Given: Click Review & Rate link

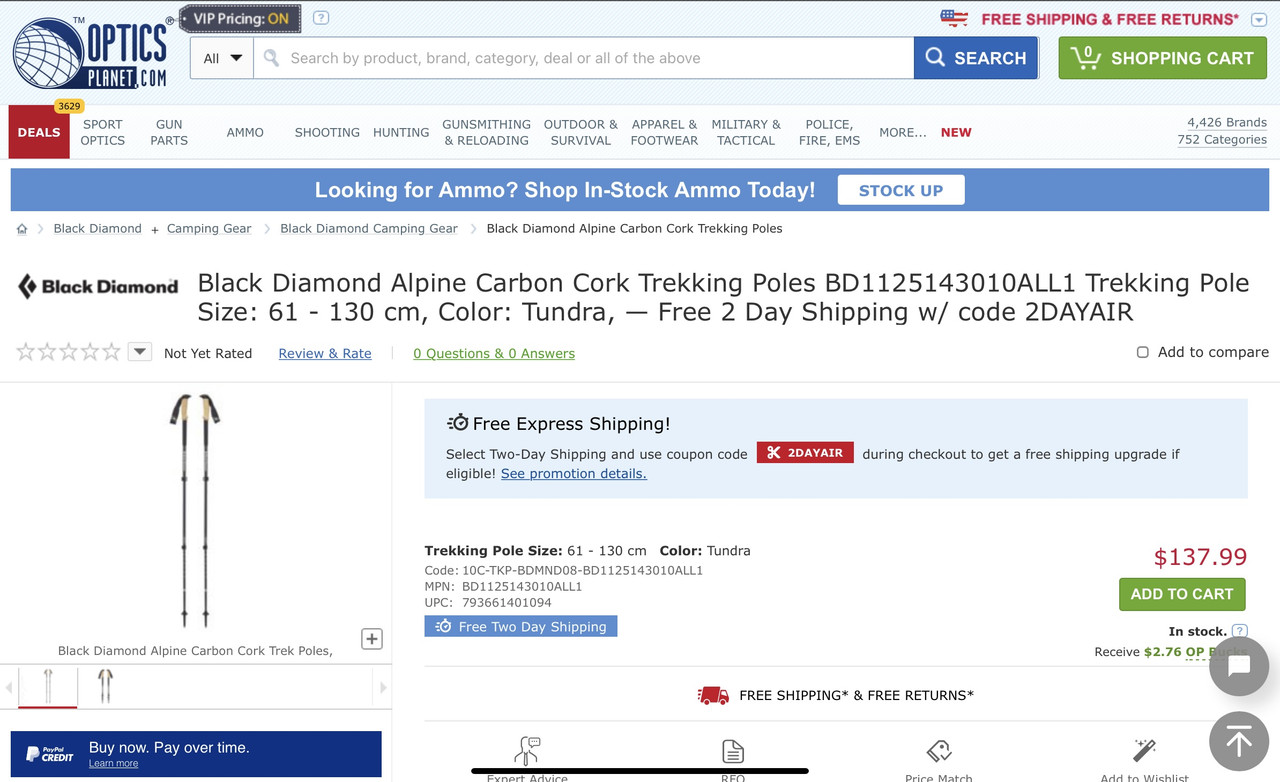Looking at the screenshot, I should click(x=325, y=353).
